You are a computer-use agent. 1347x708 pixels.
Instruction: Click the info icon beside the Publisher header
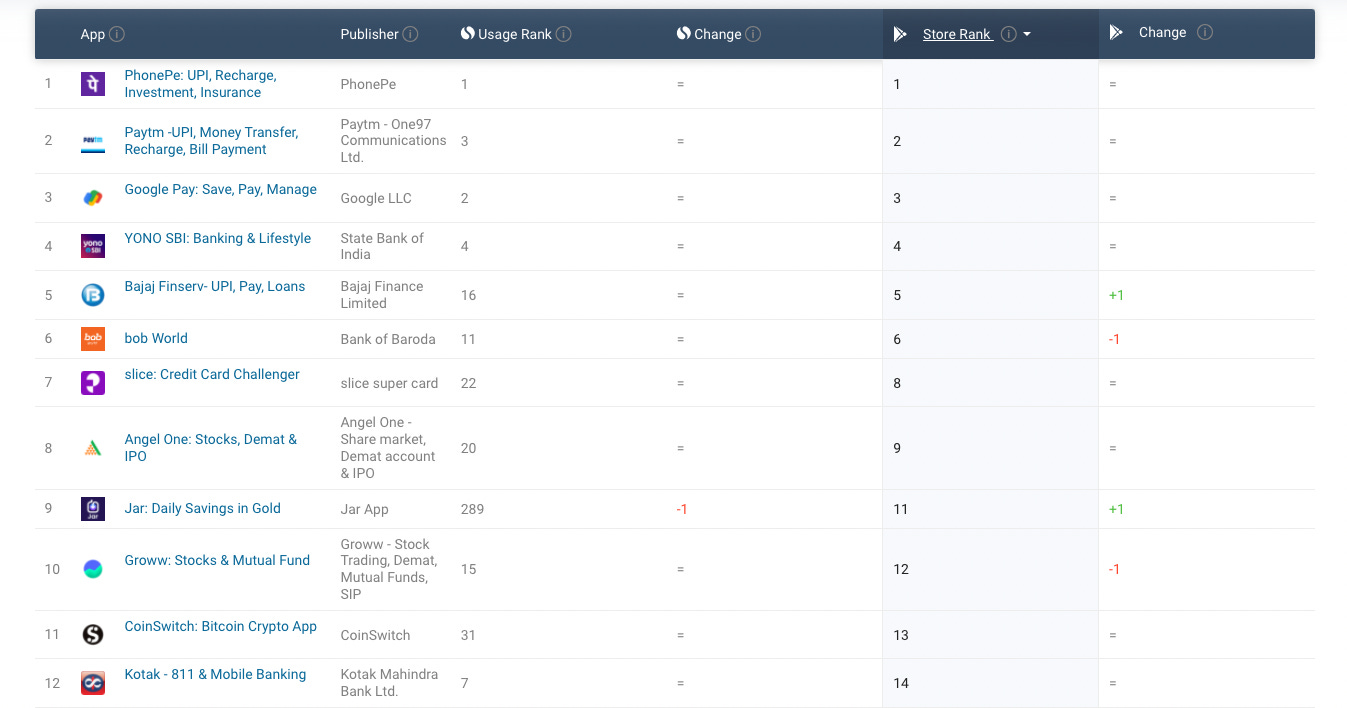coord(411,33)
